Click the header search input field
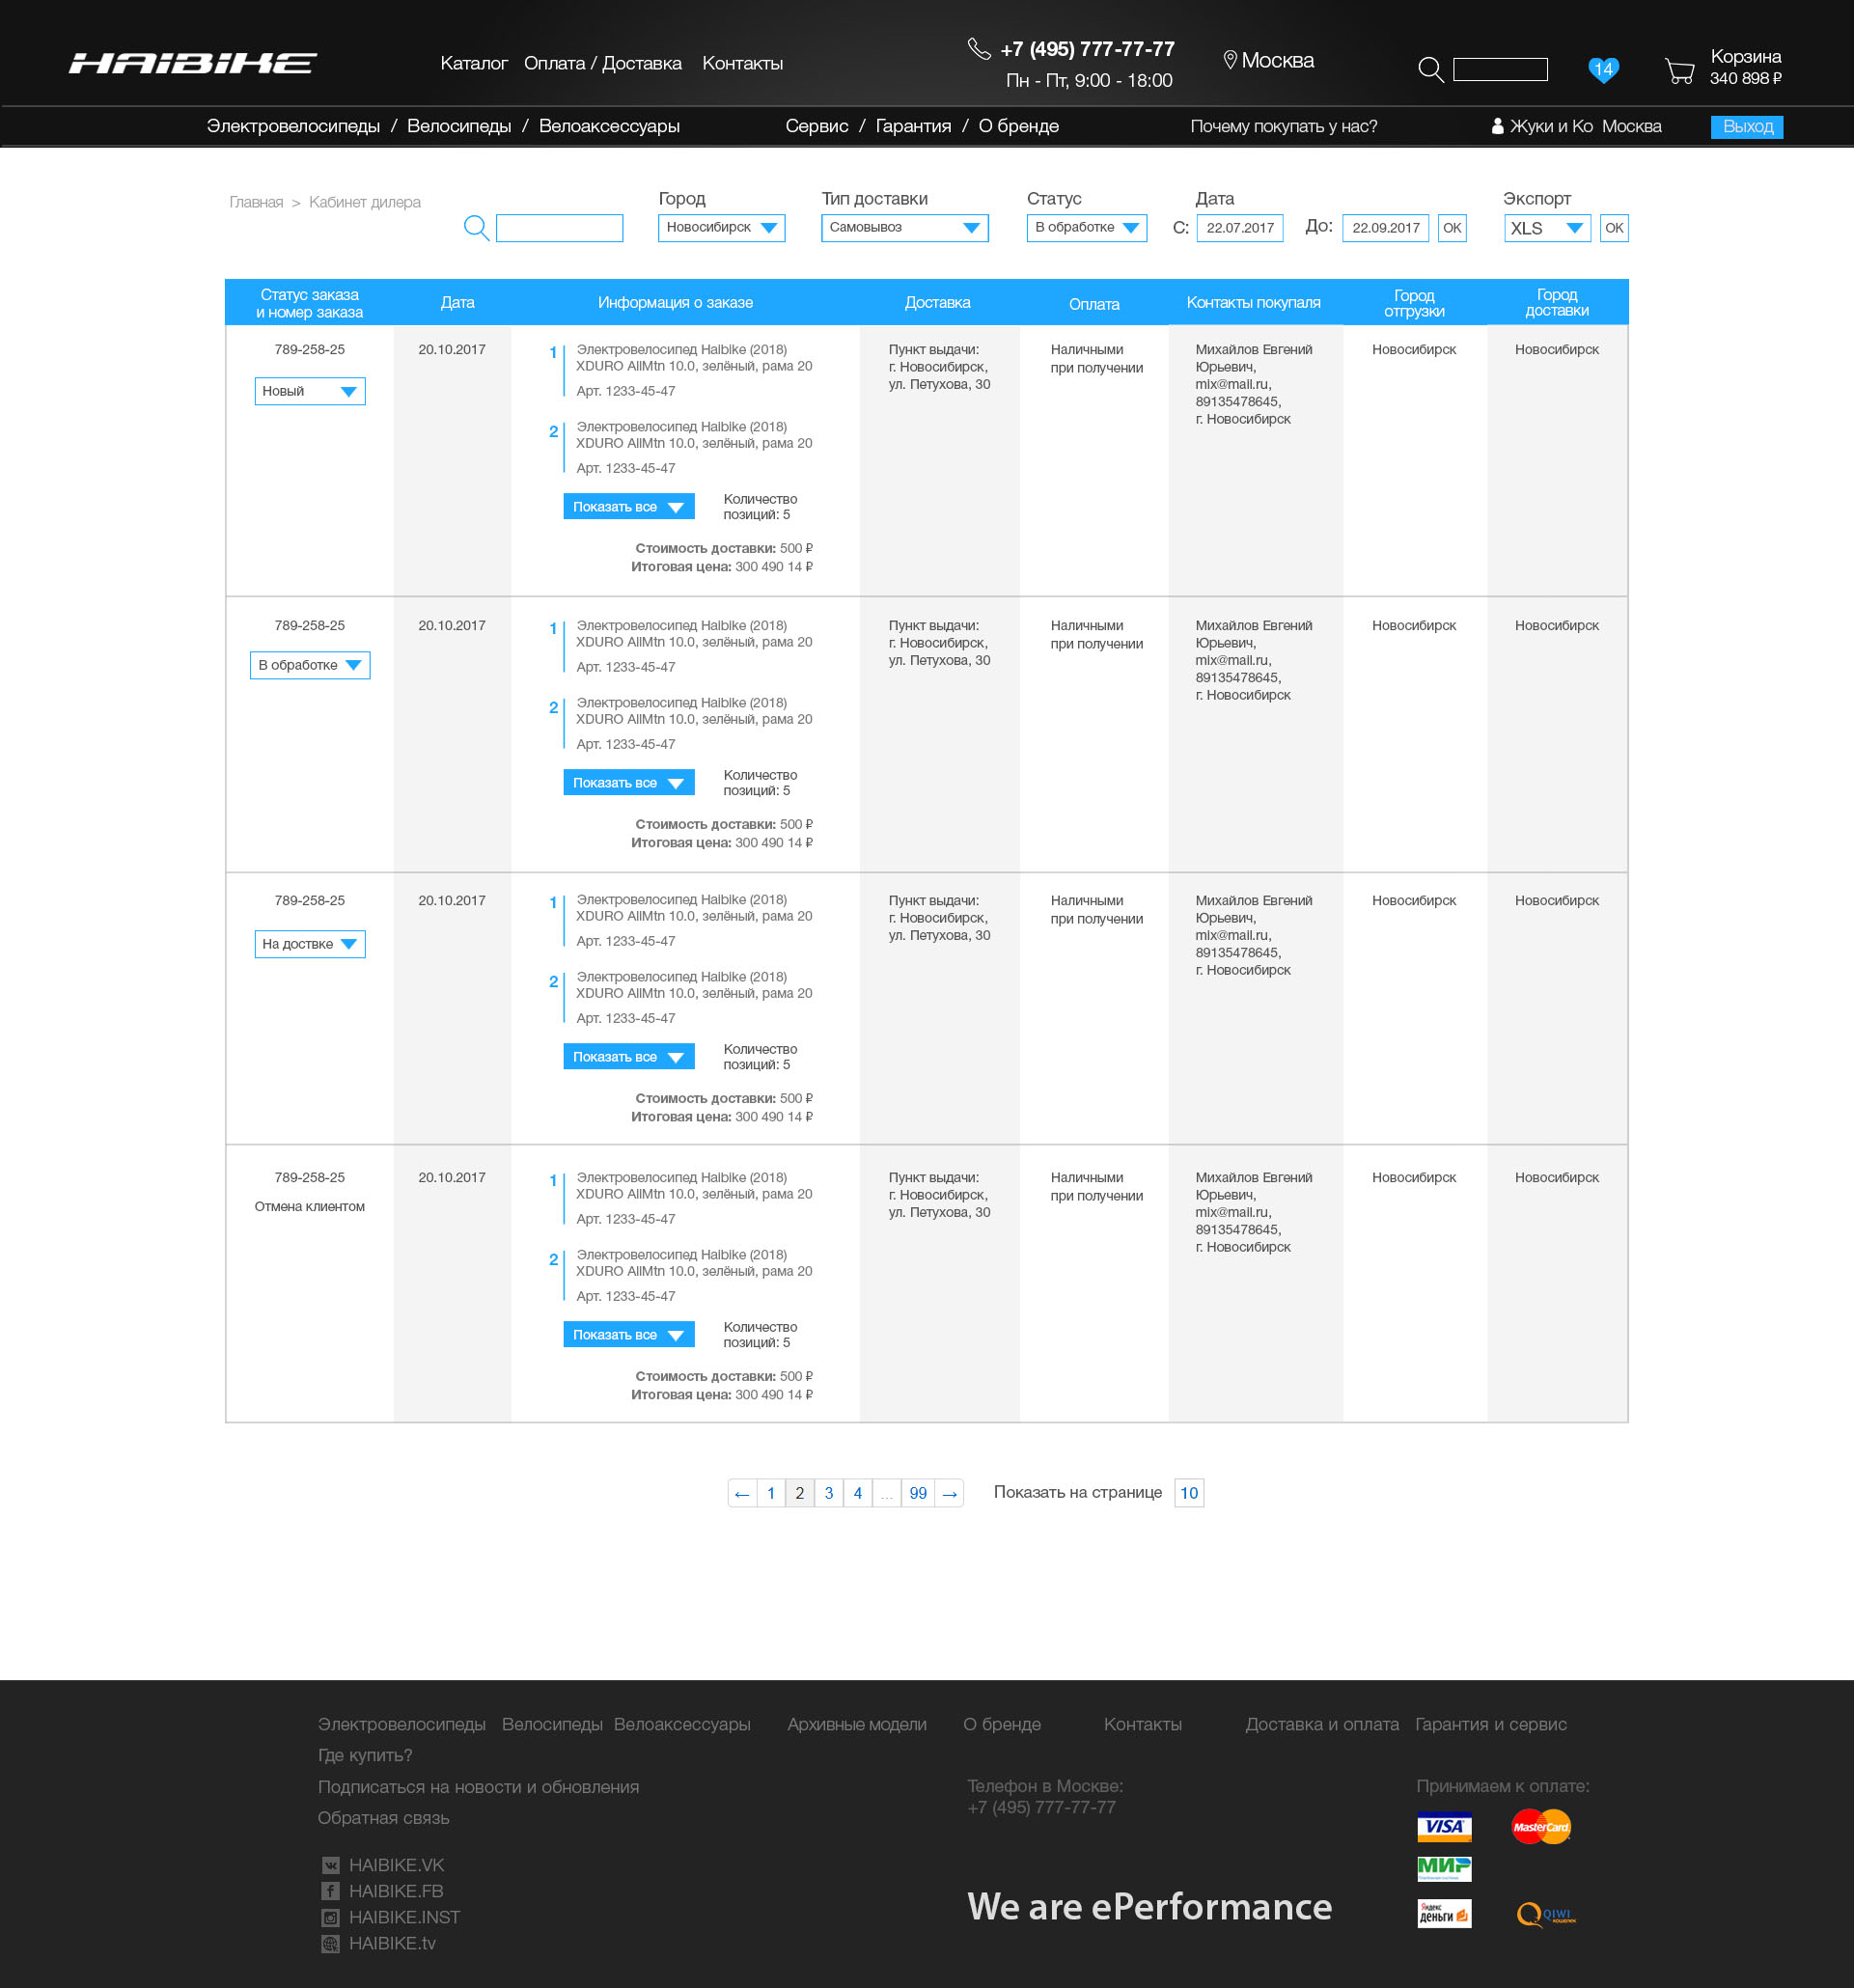This screenshot has height=1988, width=1854. [x=1500, y=69]
